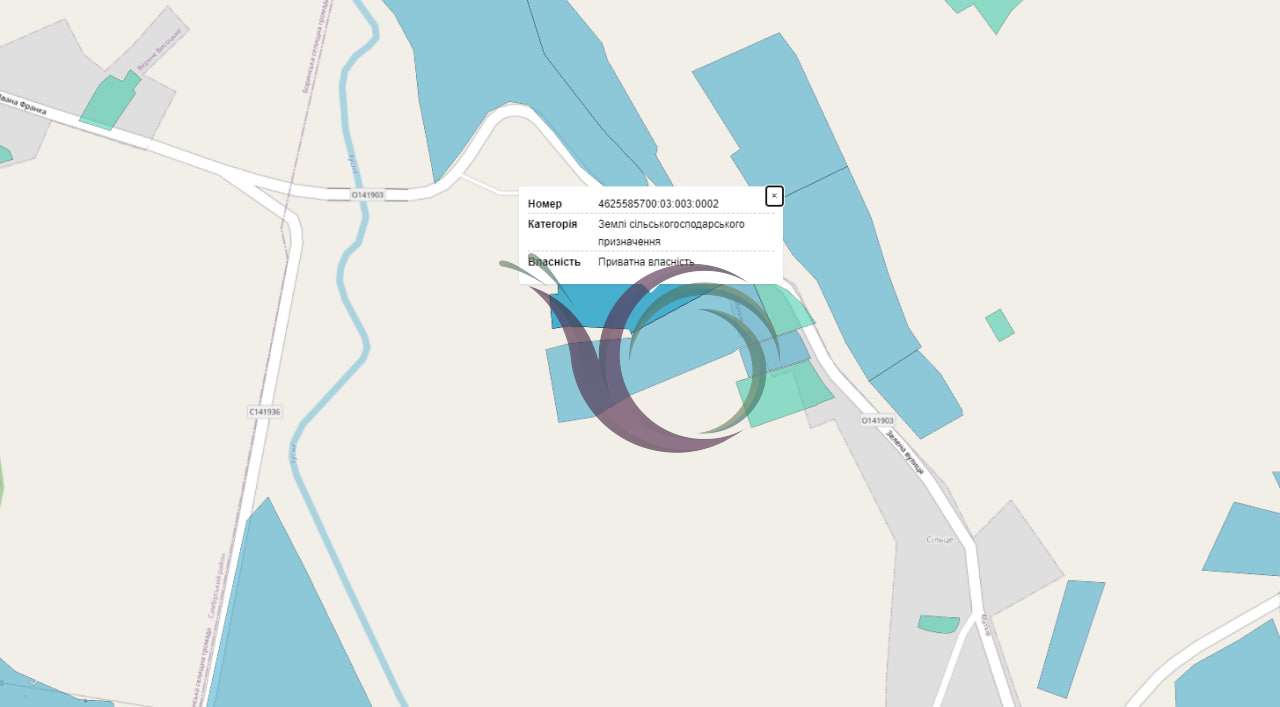Click the Номер label in popup

pos(545,204)
